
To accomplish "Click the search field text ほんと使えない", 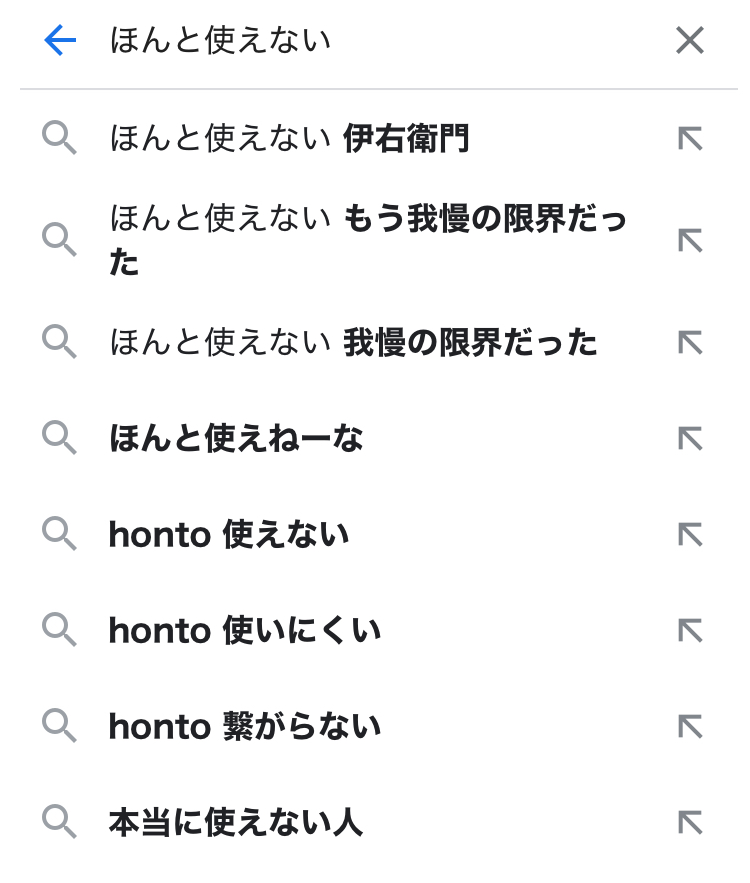I will click(x=220, y=41).
